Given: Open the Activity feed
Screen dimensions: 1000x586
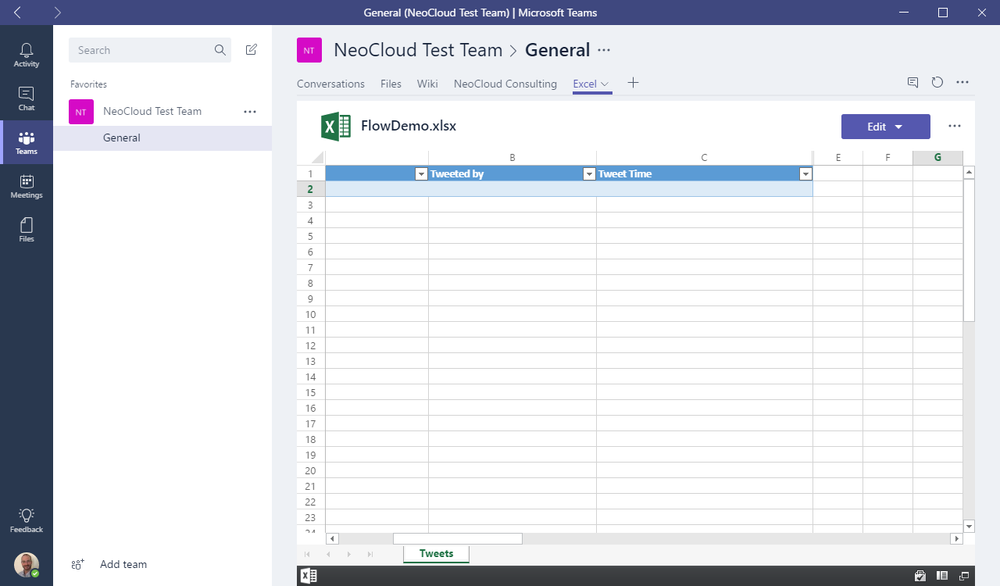Looking at the screenshot, I should click(x=26, y=55).
